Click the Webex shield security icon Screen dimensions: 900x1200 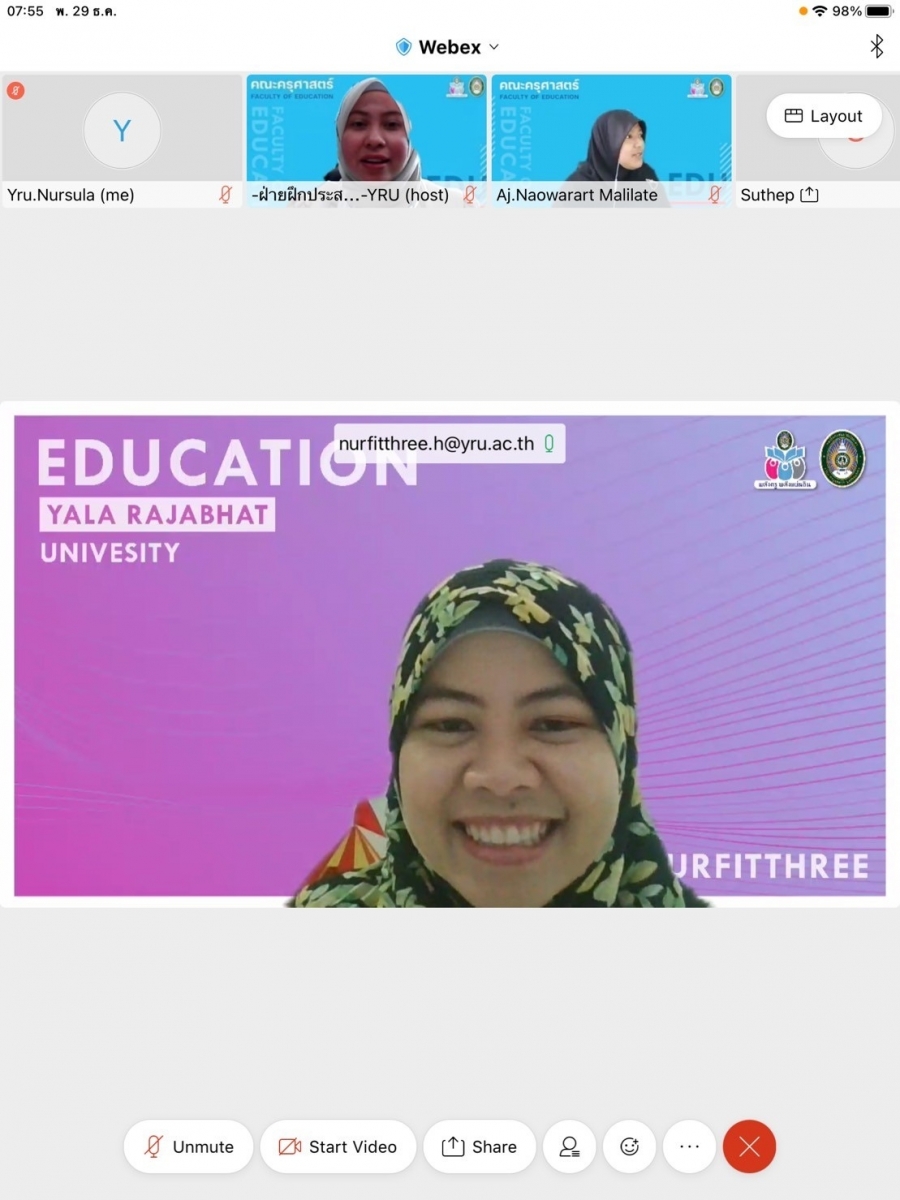click(404, 47)
